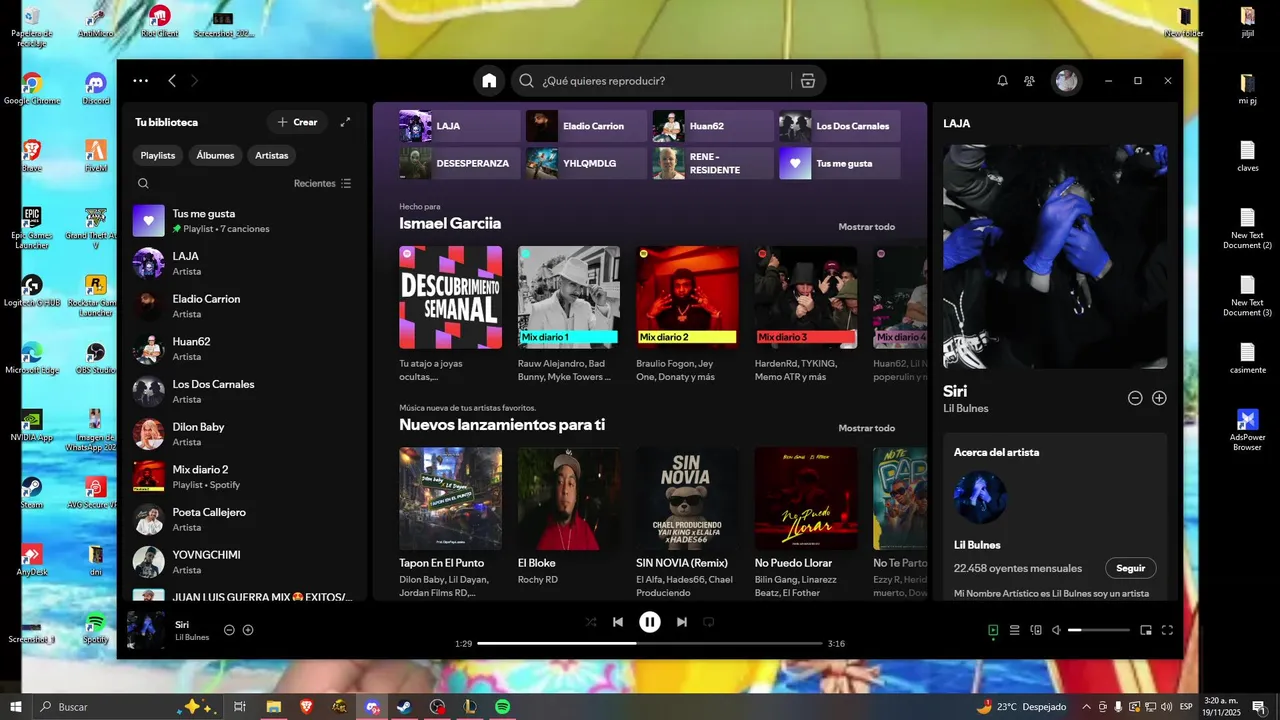
Task: Open the Browse icon in search bar
Action: 808,81
